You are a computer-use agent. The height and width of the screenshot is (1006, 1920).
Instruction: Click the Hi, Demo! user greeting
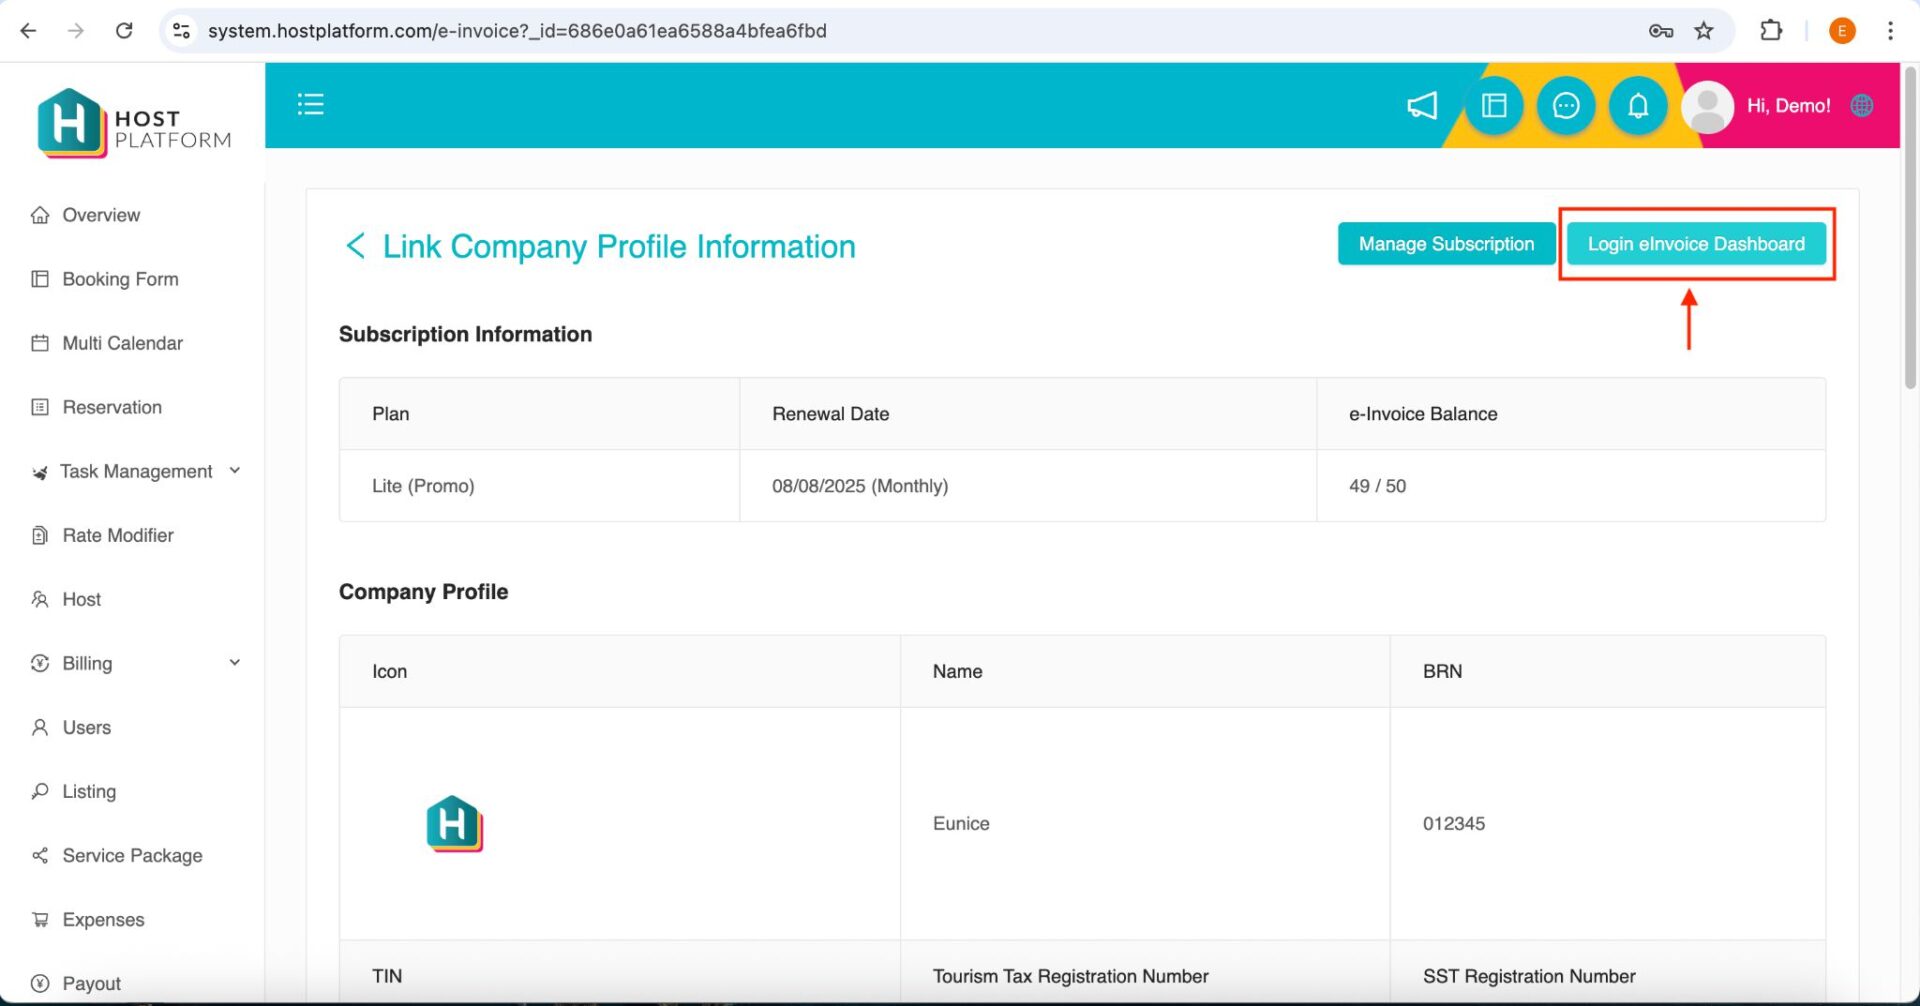pos(1788,105)
